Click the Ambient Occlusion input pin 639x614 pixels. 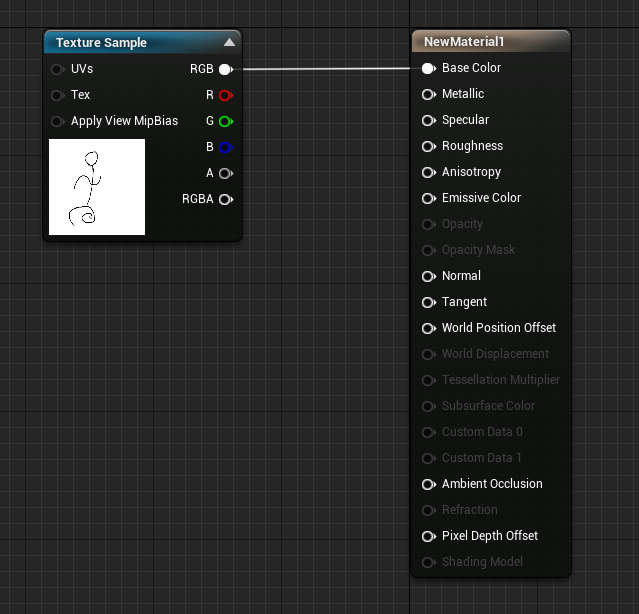(428, 484)
